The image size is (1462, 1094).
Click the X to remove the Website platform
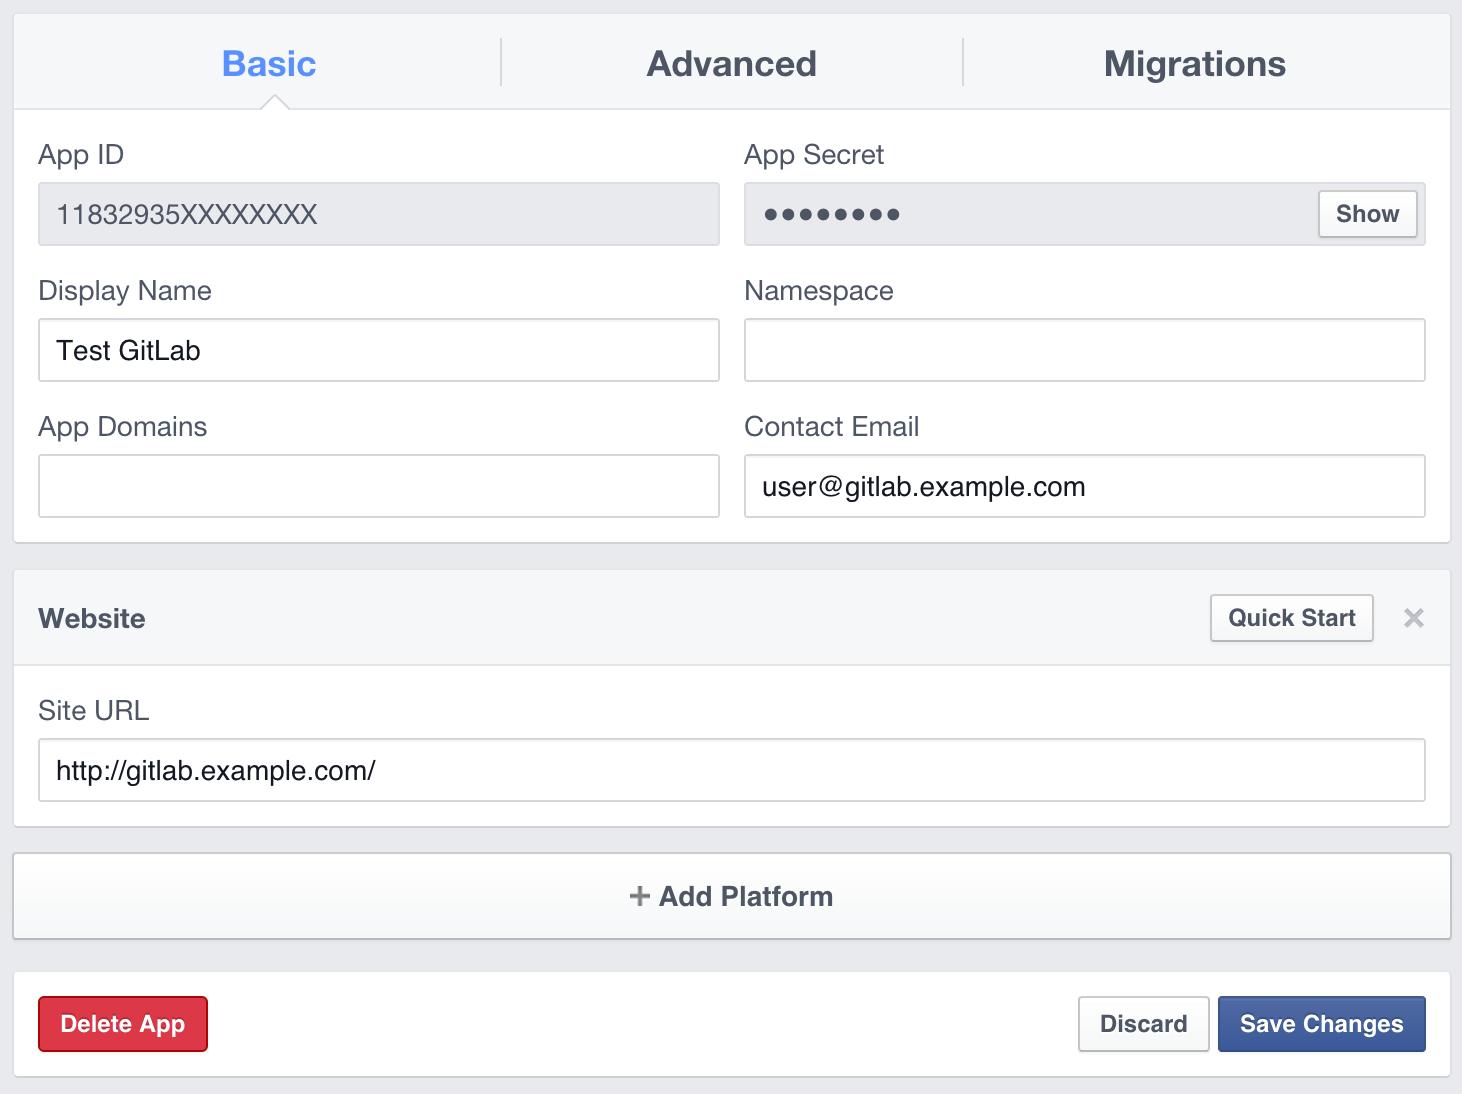(x=1414, y=618)
